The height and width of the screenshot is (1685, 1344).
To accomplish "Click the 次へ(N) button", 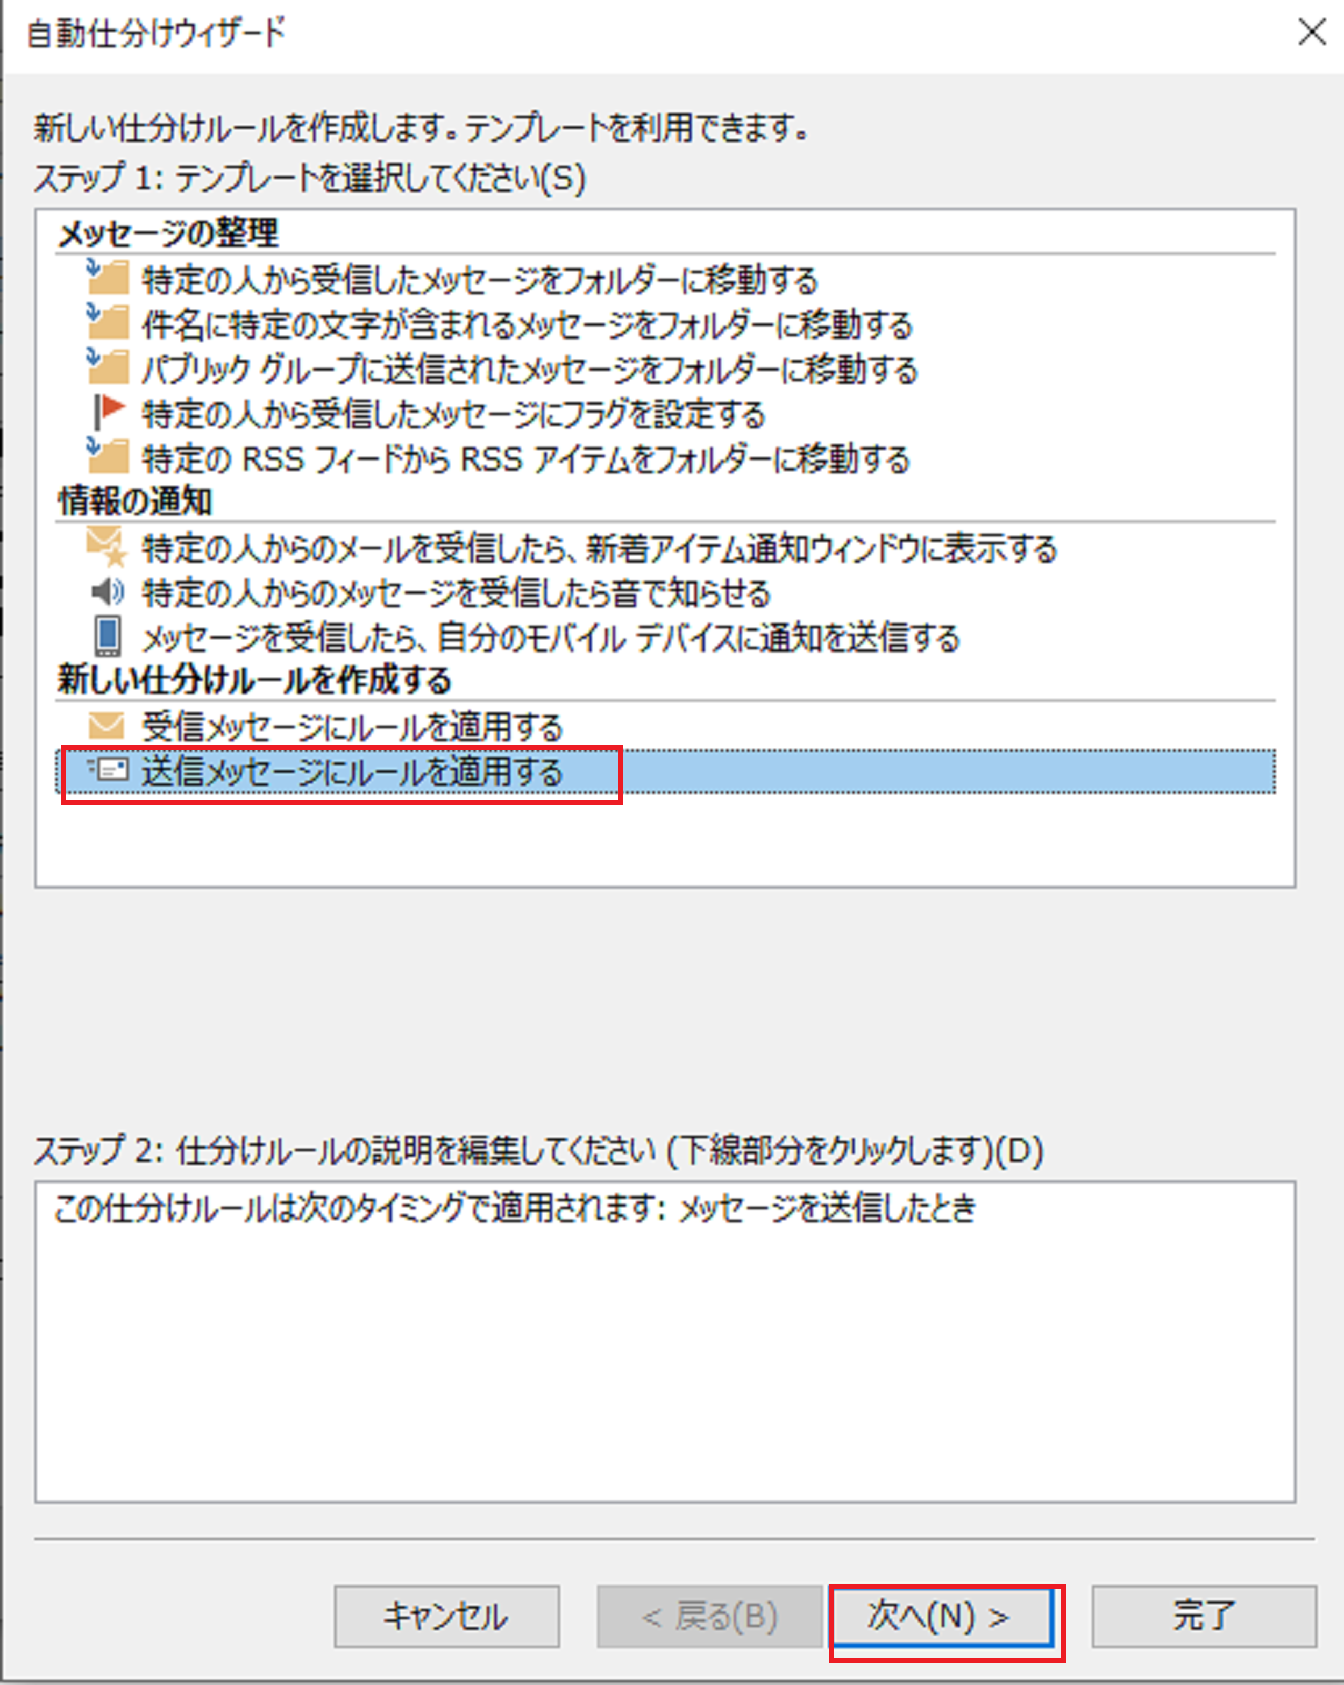I will coord(939,1616).
